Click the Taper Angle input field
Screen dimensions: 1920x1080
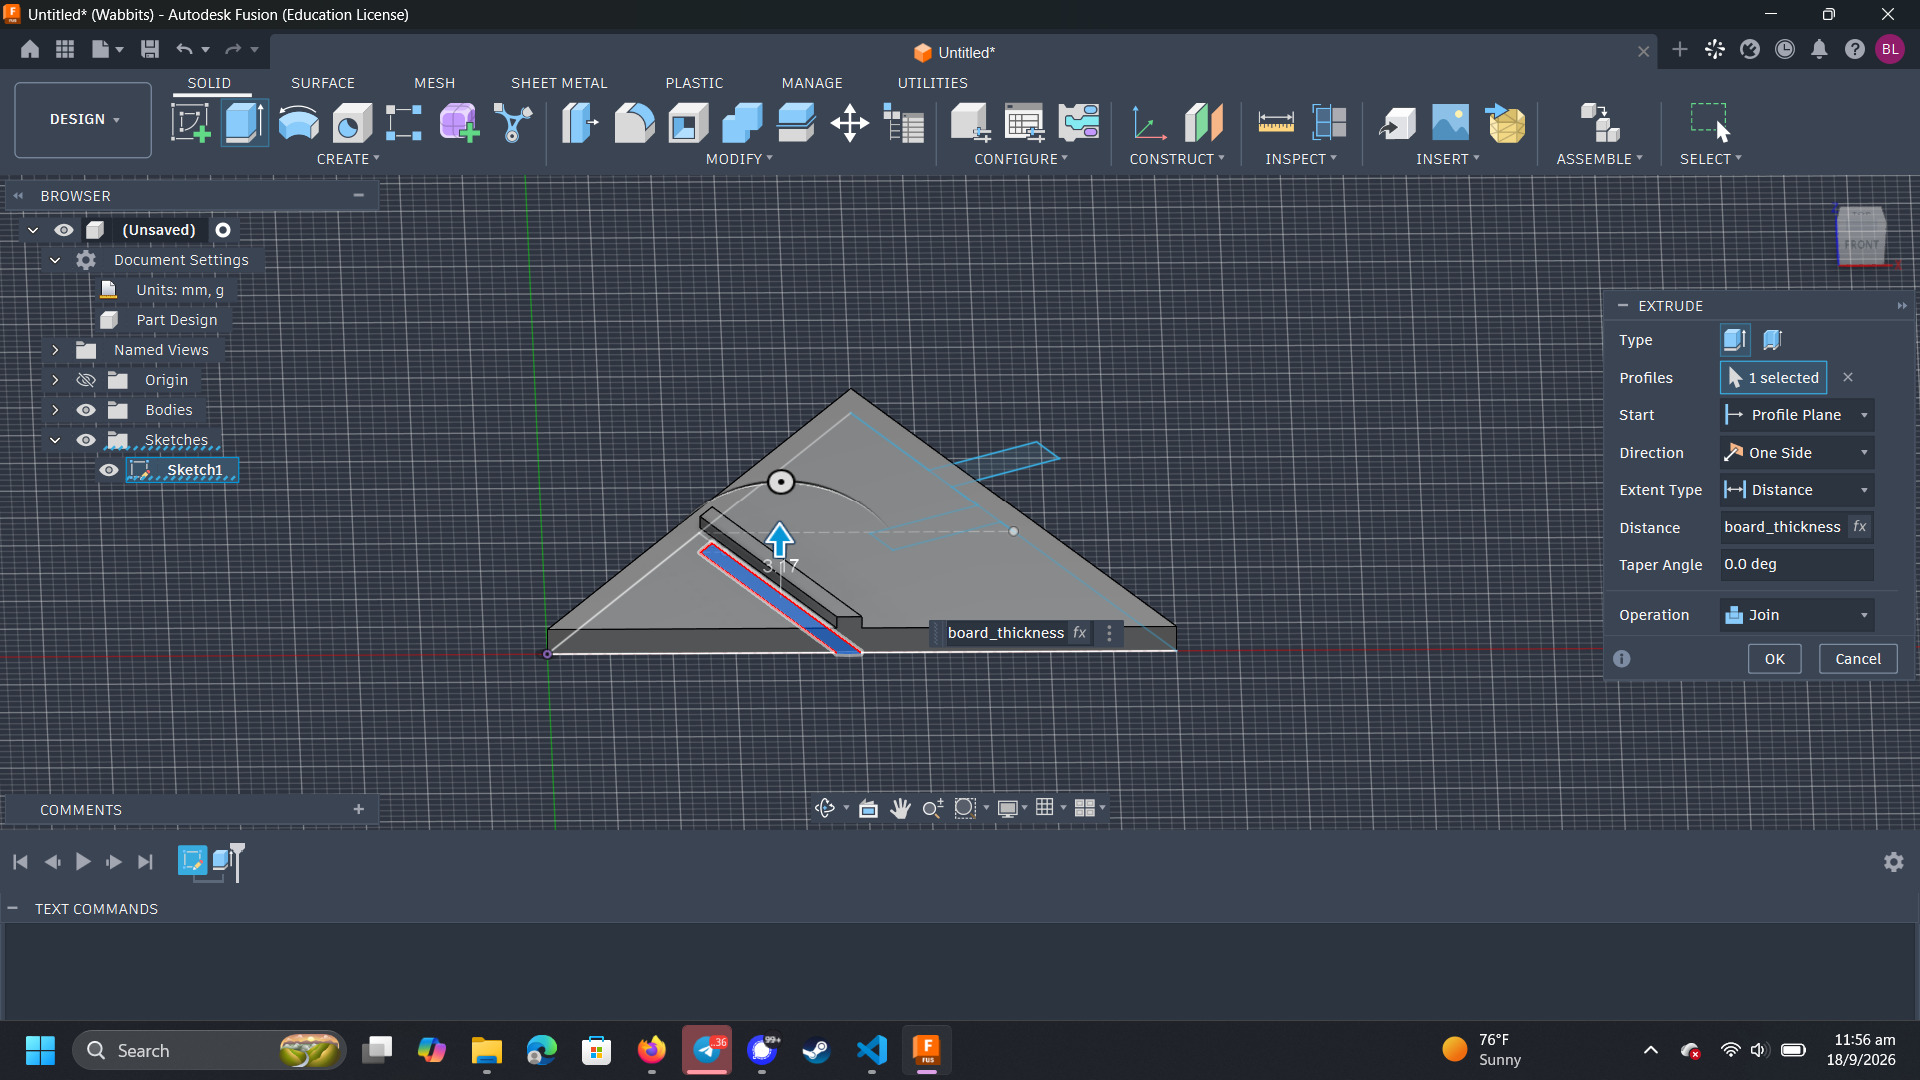1797,565
